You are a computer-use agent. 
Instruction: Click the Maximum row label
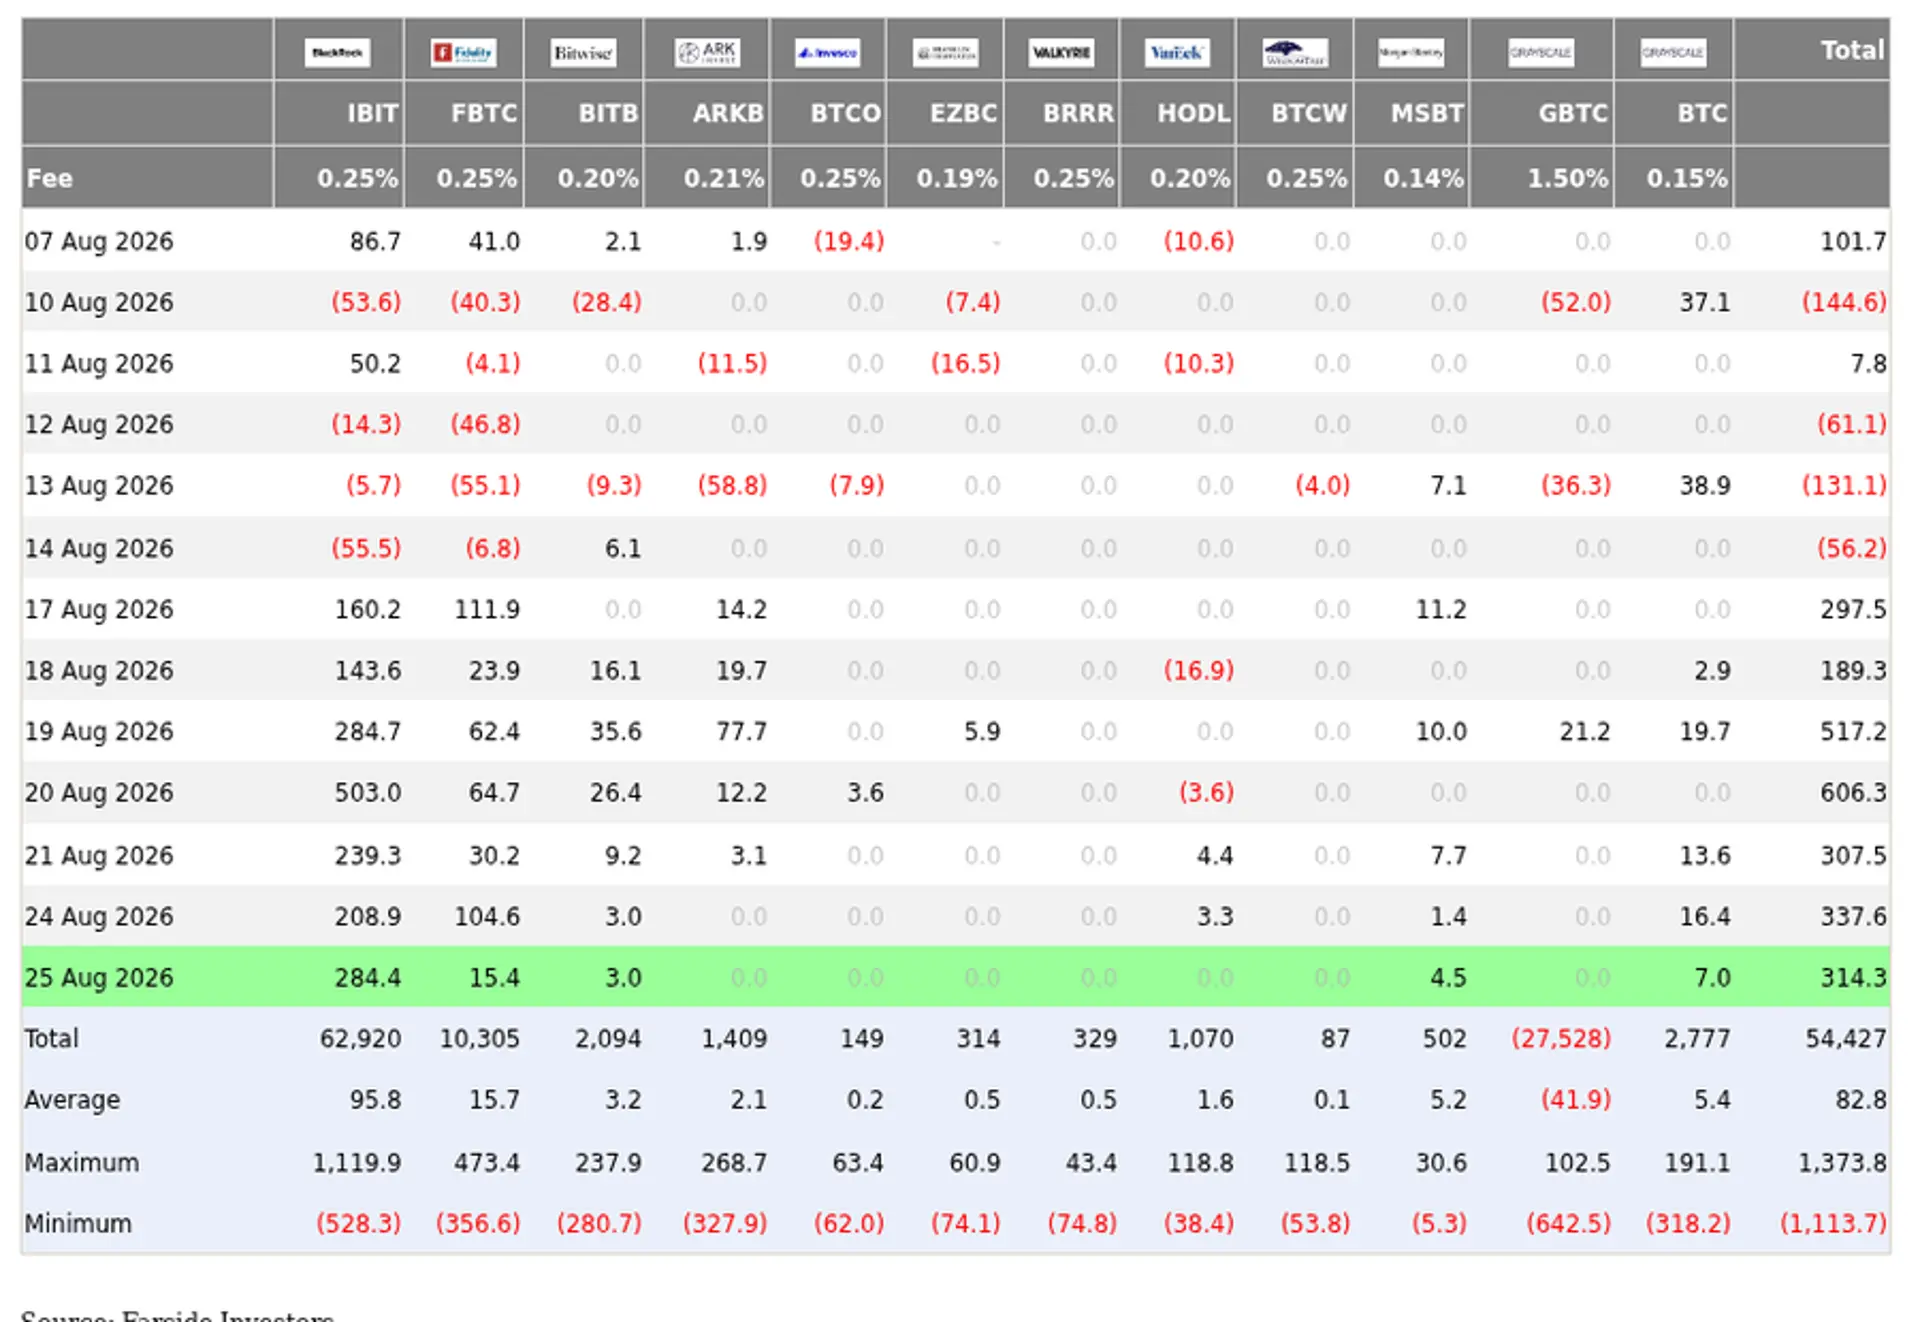pos(82,1162)
